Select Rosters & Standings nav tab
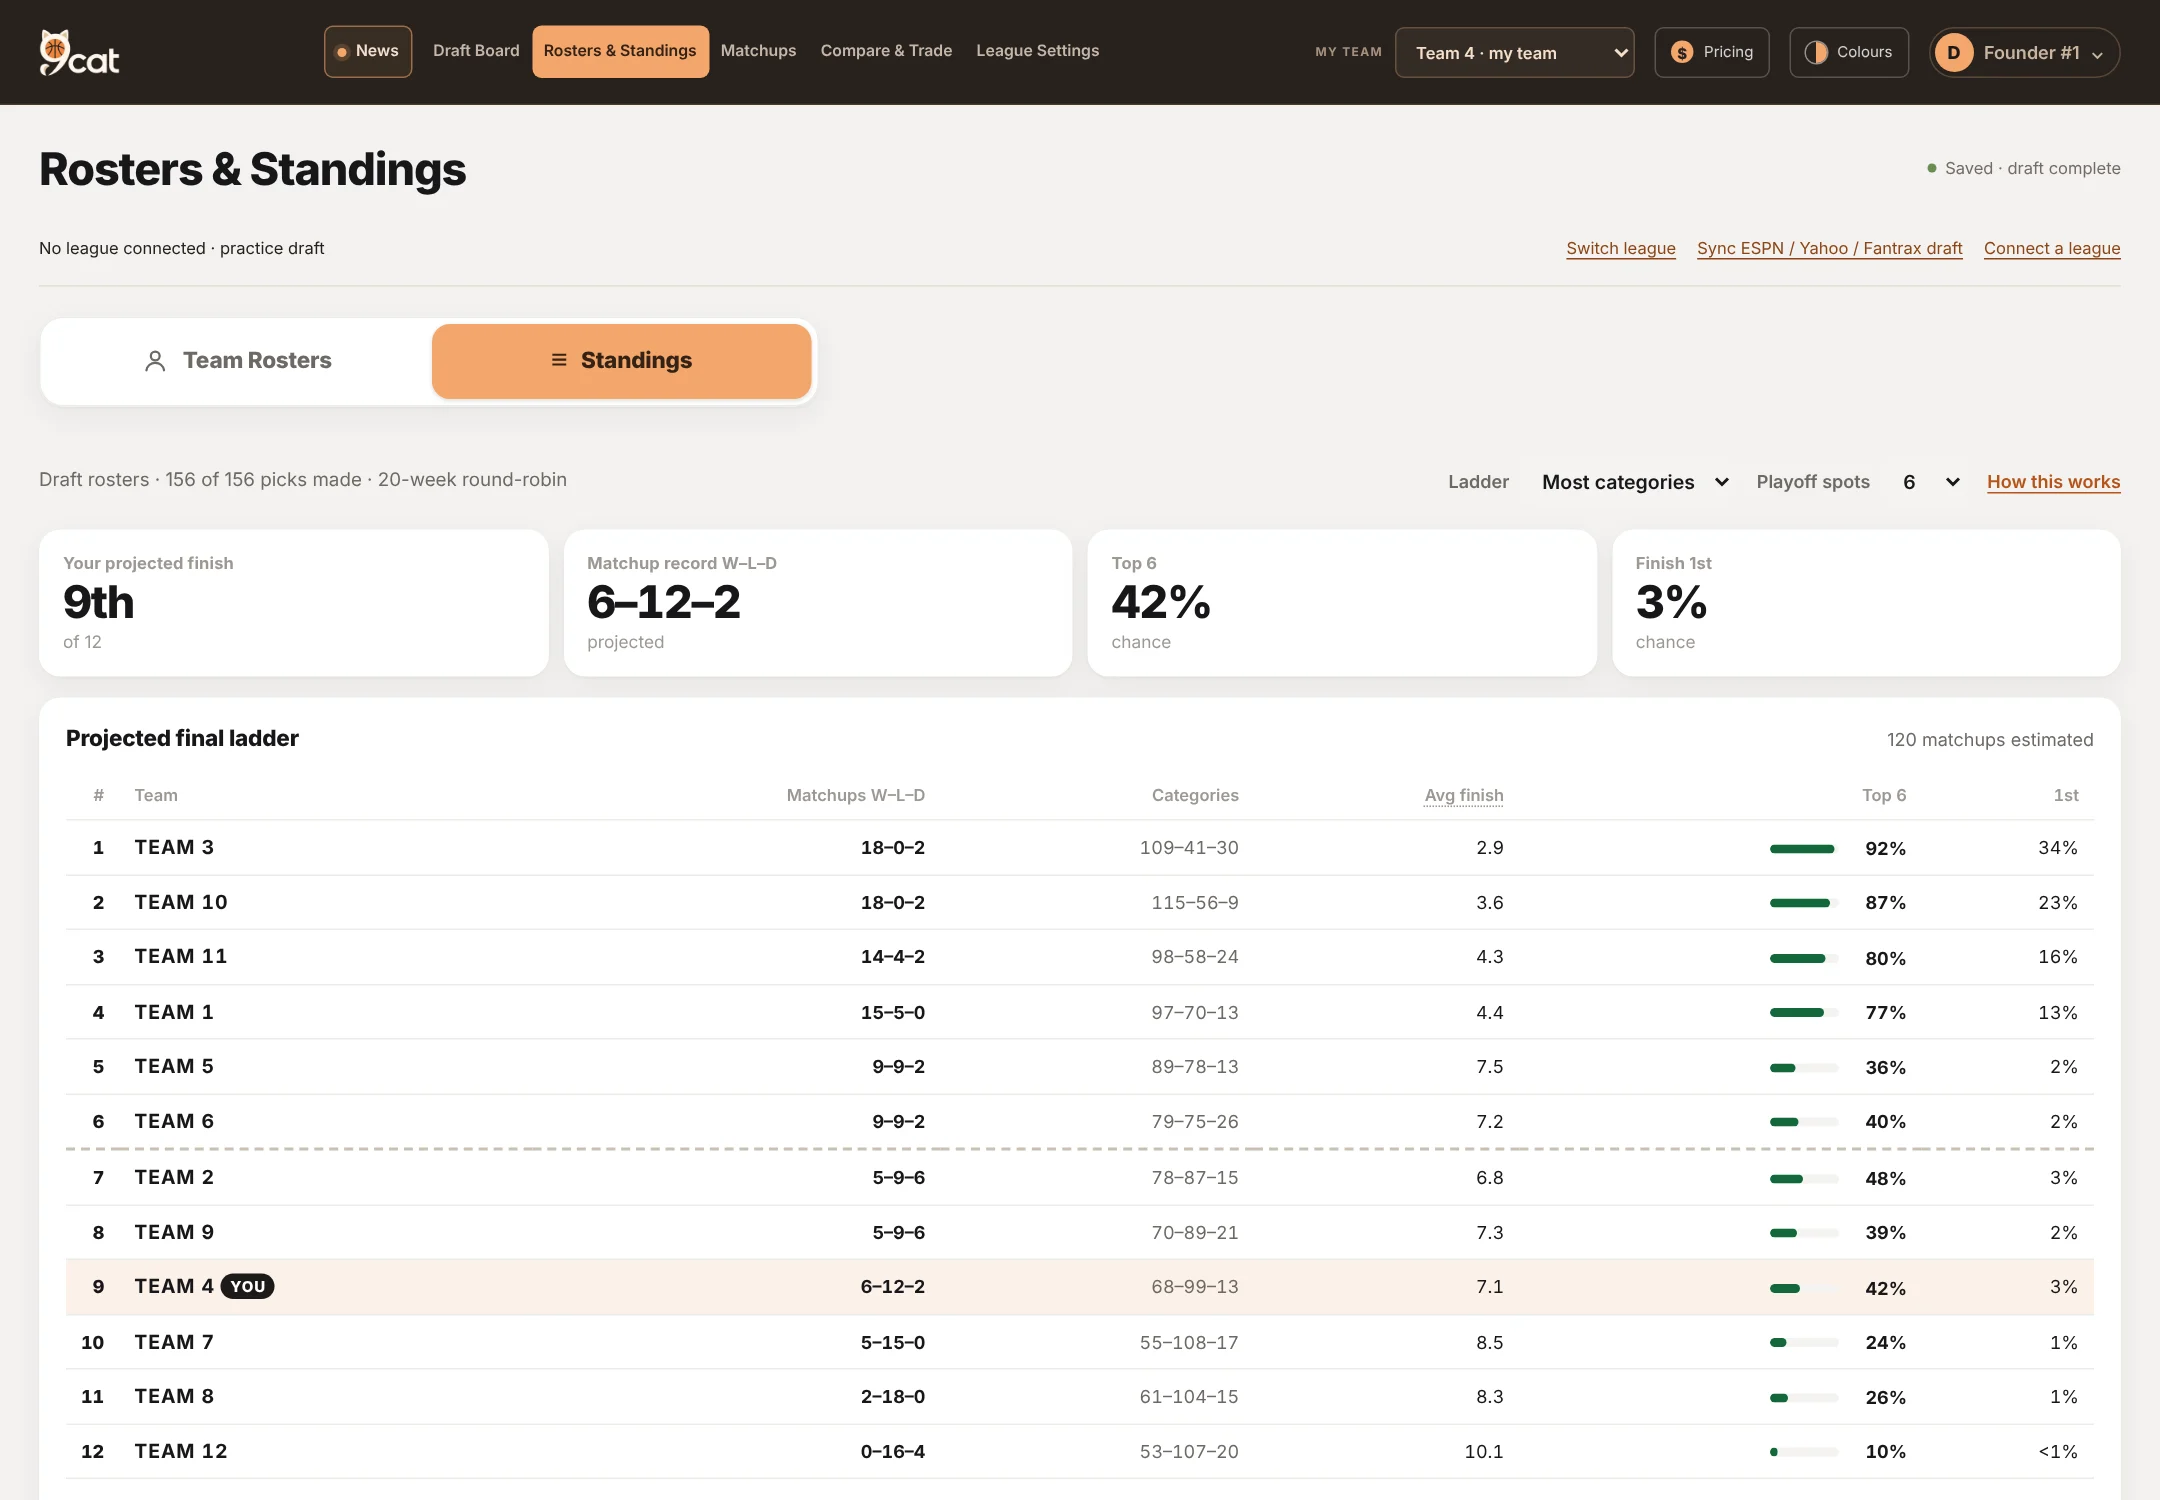This screenshot has width=2160, height=1500. tap(620, 51)
